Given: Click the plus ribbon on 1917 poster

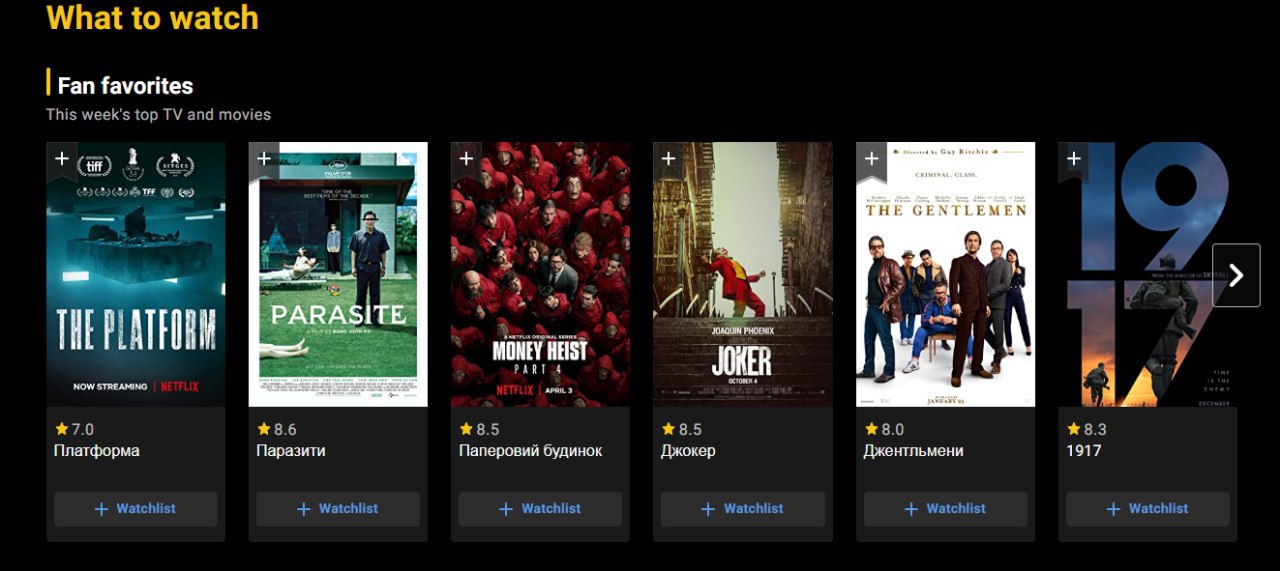Looking at the screenshot, I should pos(1073,160).
